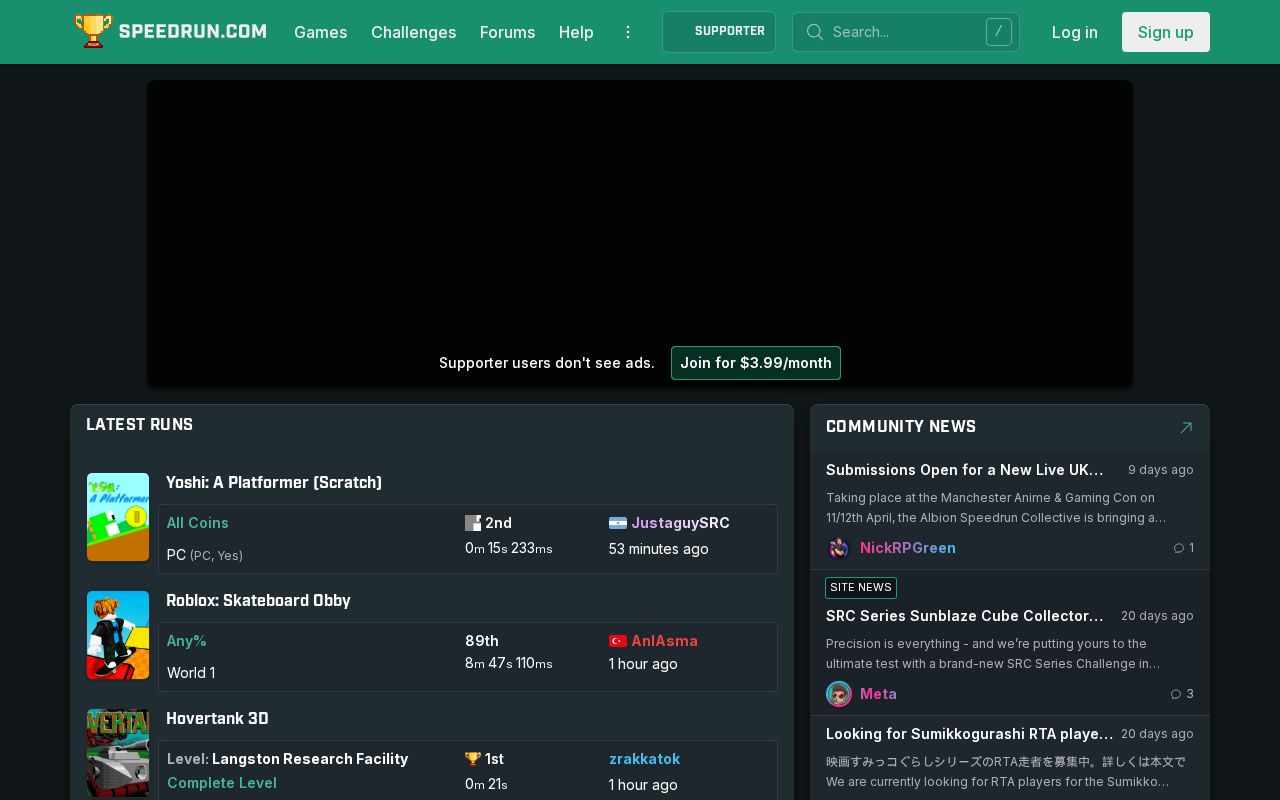Click the rank medal icon beside 2nd place
1280x800 pixels.
[x=473, y=522]
